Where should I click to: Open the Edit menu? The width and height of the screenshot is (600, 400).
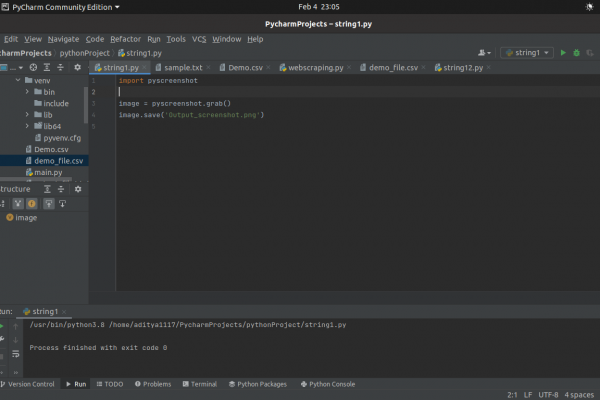(11, 39)
